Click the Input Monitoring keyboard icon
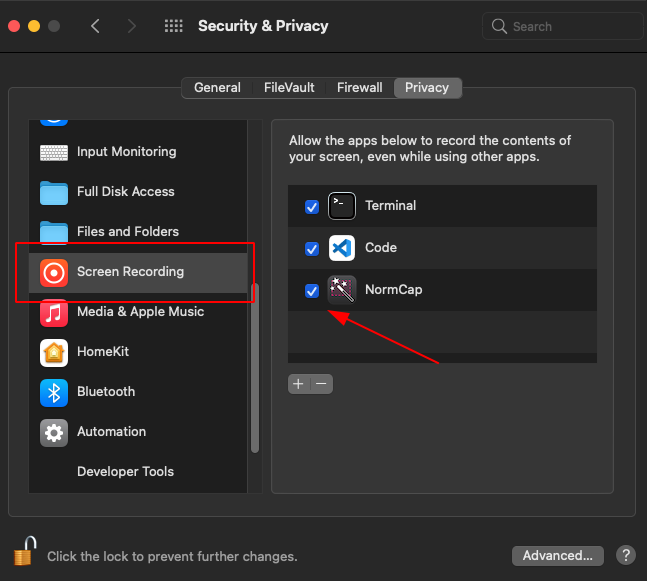 [54, 152]
